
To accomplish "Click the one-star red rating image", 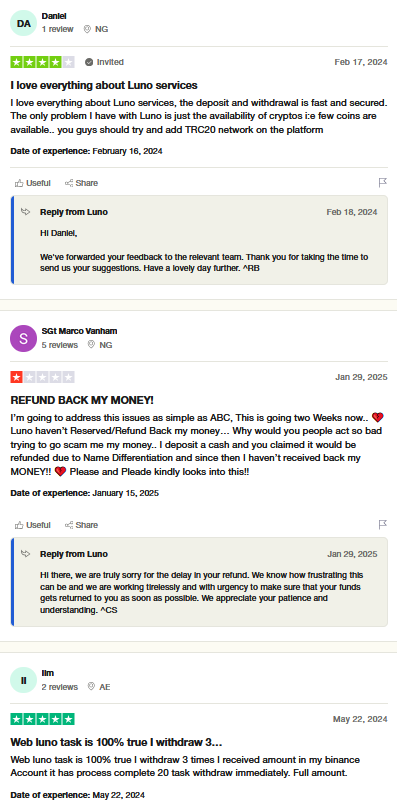I will pos(43,377).
